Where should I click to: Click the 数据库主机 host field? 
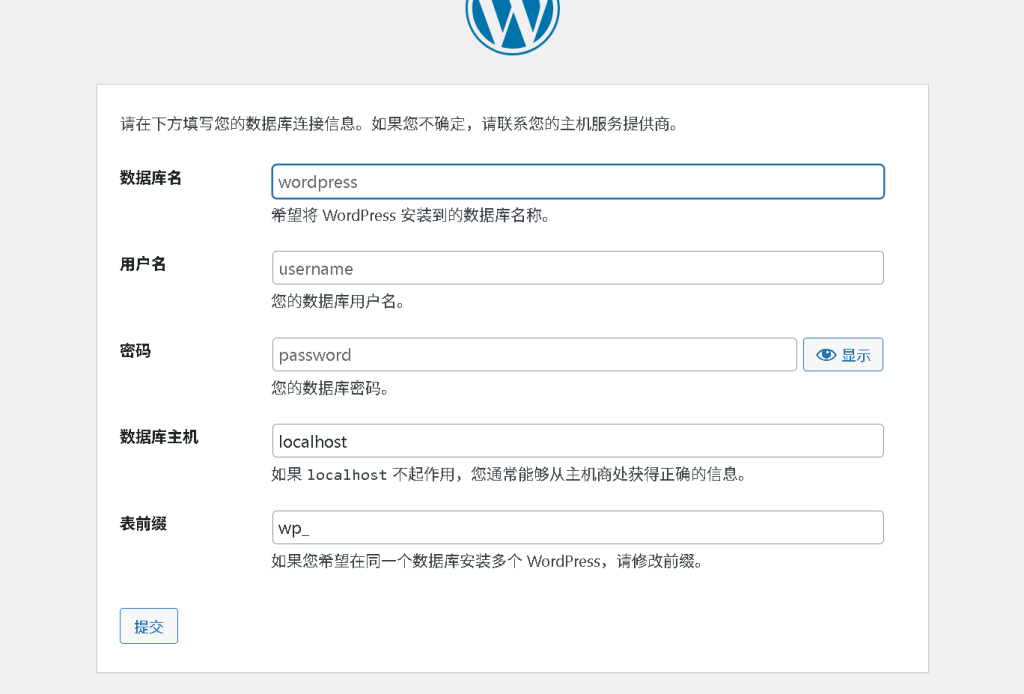(578, 440)
